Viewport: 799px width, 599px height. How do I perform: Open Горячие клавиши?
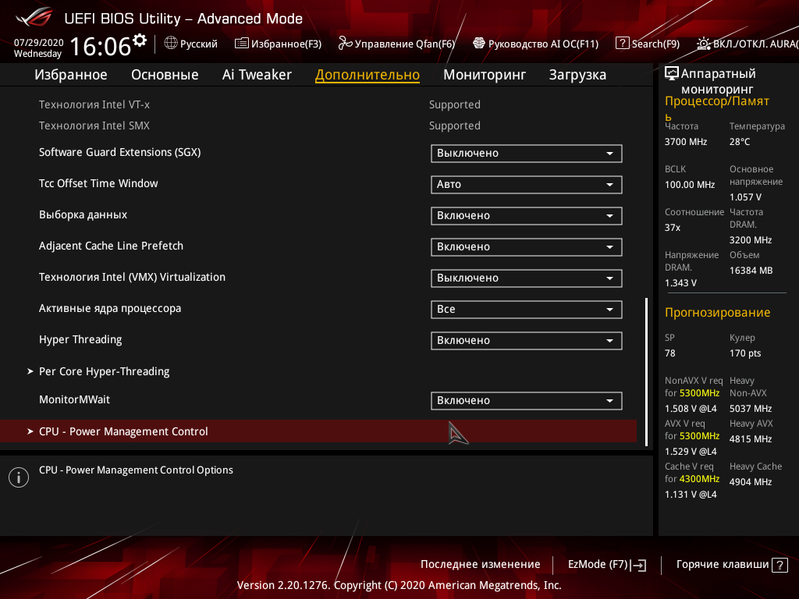coord(731,564)
